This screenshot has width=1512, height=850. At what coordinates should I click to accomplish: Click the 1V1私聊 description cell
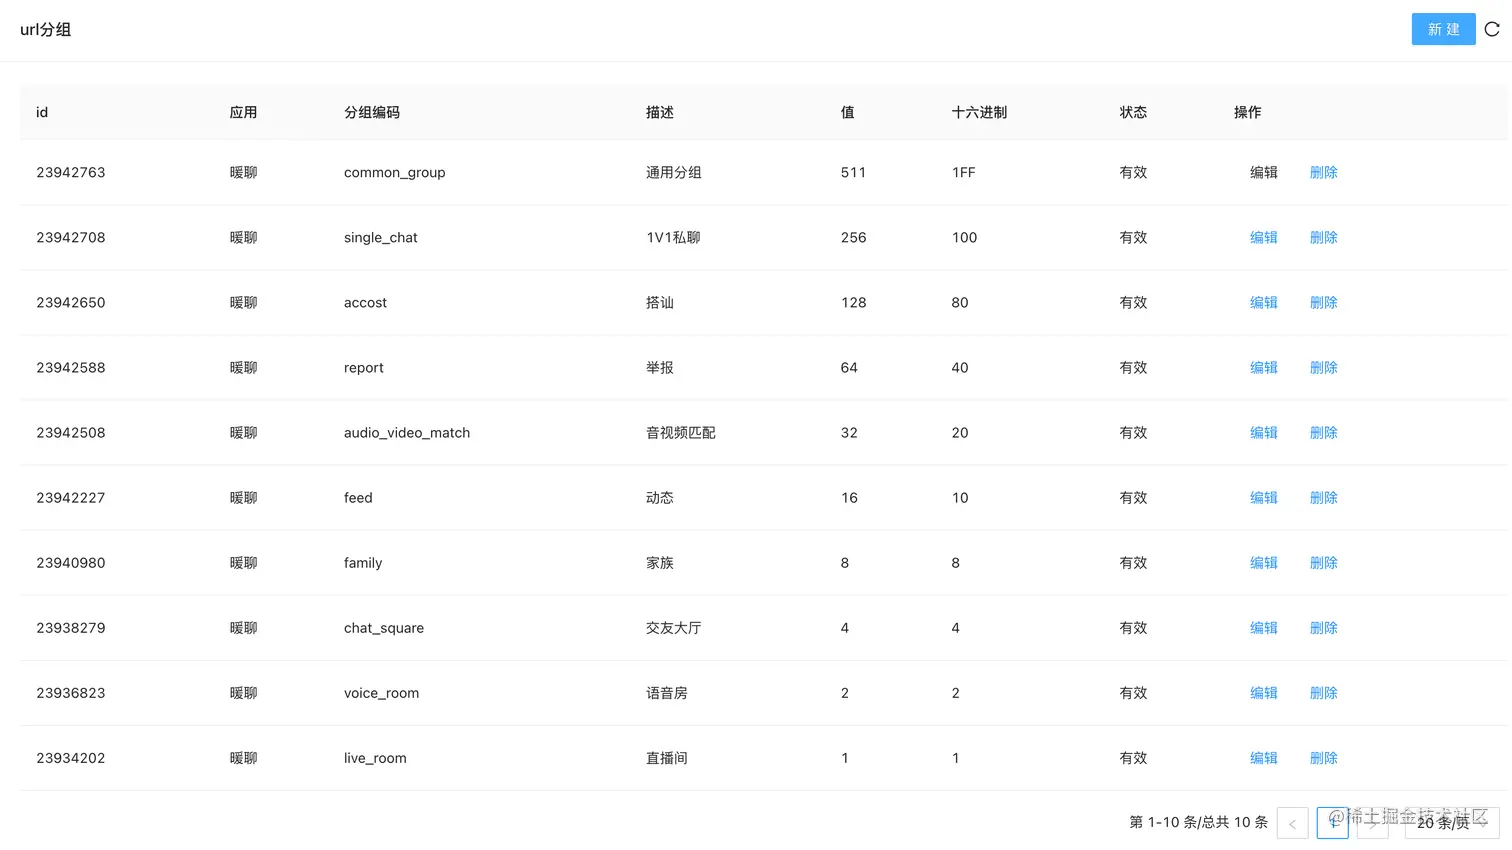pos(674,237)
